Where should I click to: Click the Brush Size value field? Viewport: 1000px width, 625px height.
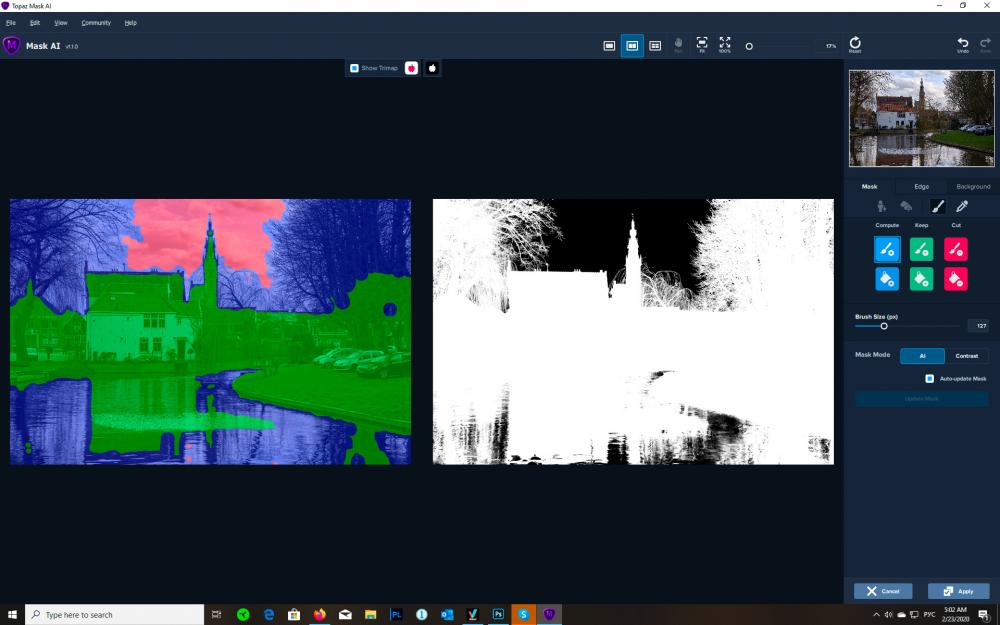[979, 326]
